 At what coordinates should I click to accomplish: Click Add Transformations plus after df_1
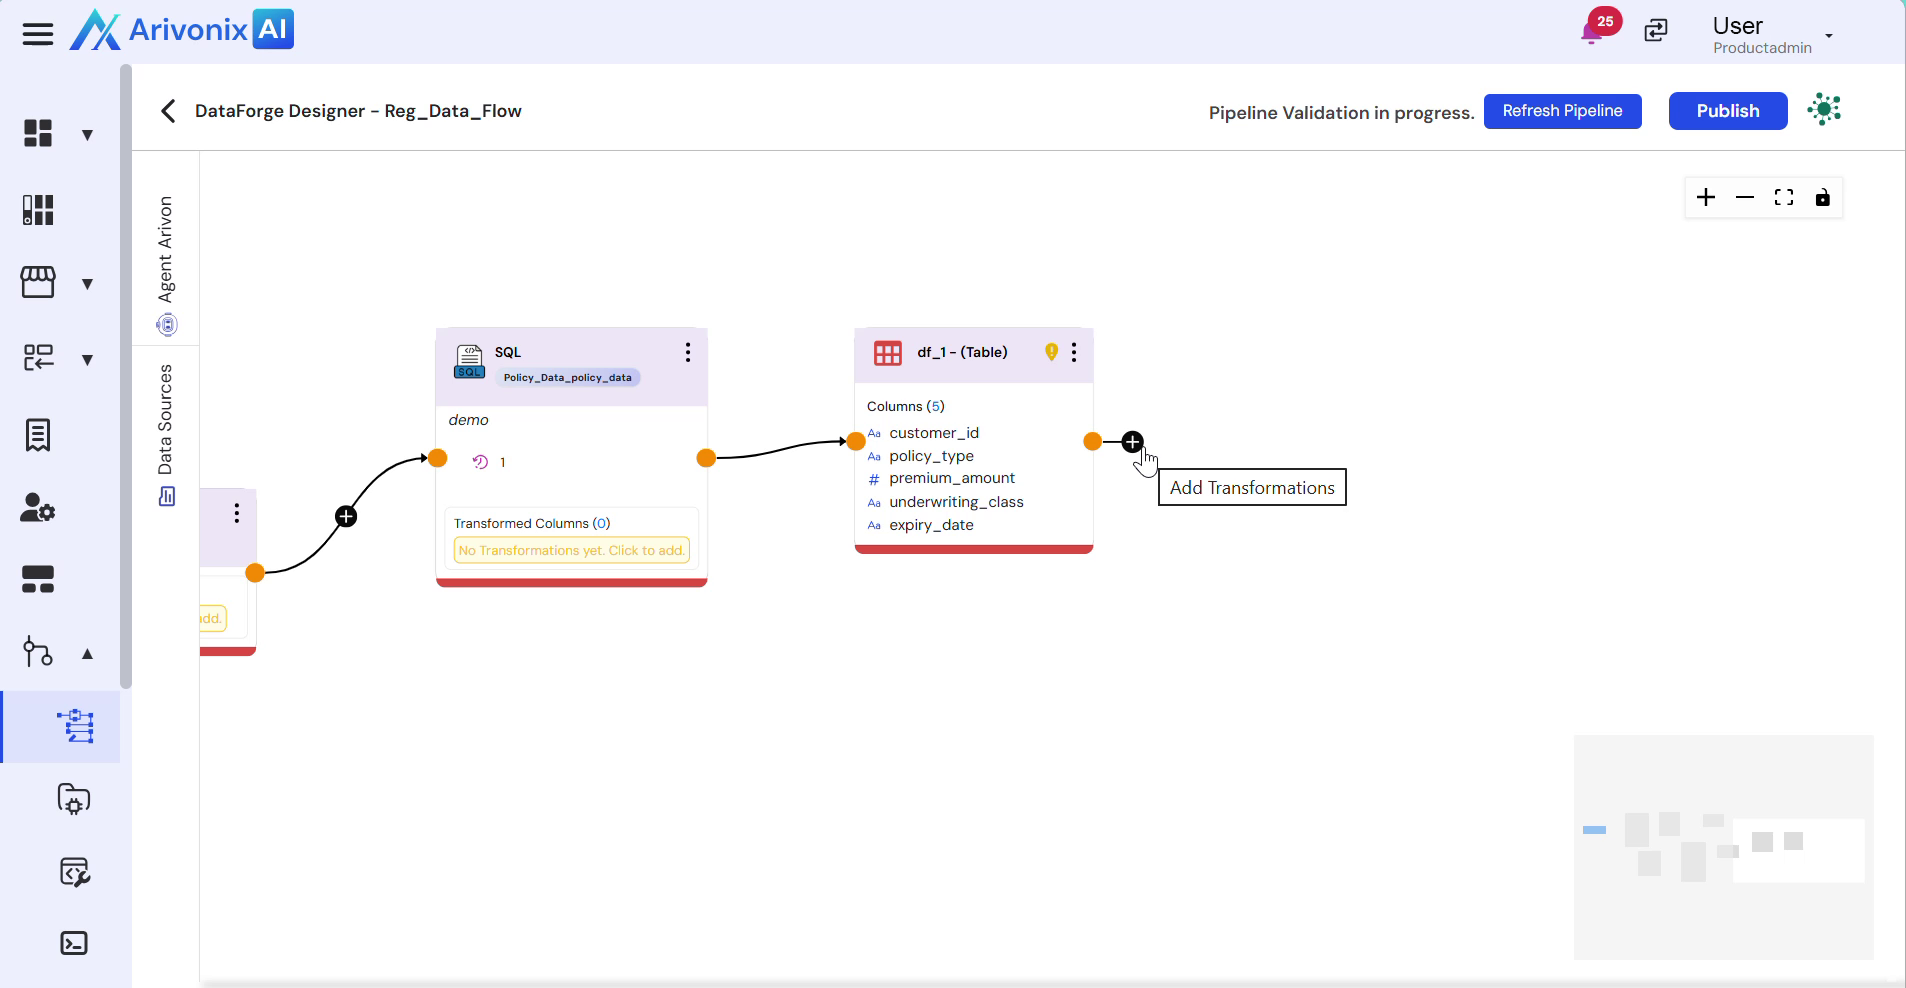pos(1132,442)
